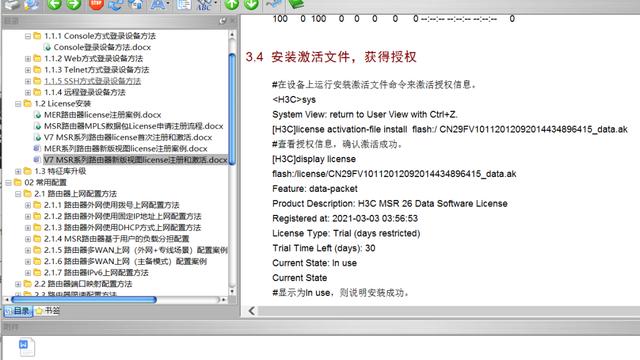Open the Word attachment file icon
640x360 pixels.
[x=27, y=347]
